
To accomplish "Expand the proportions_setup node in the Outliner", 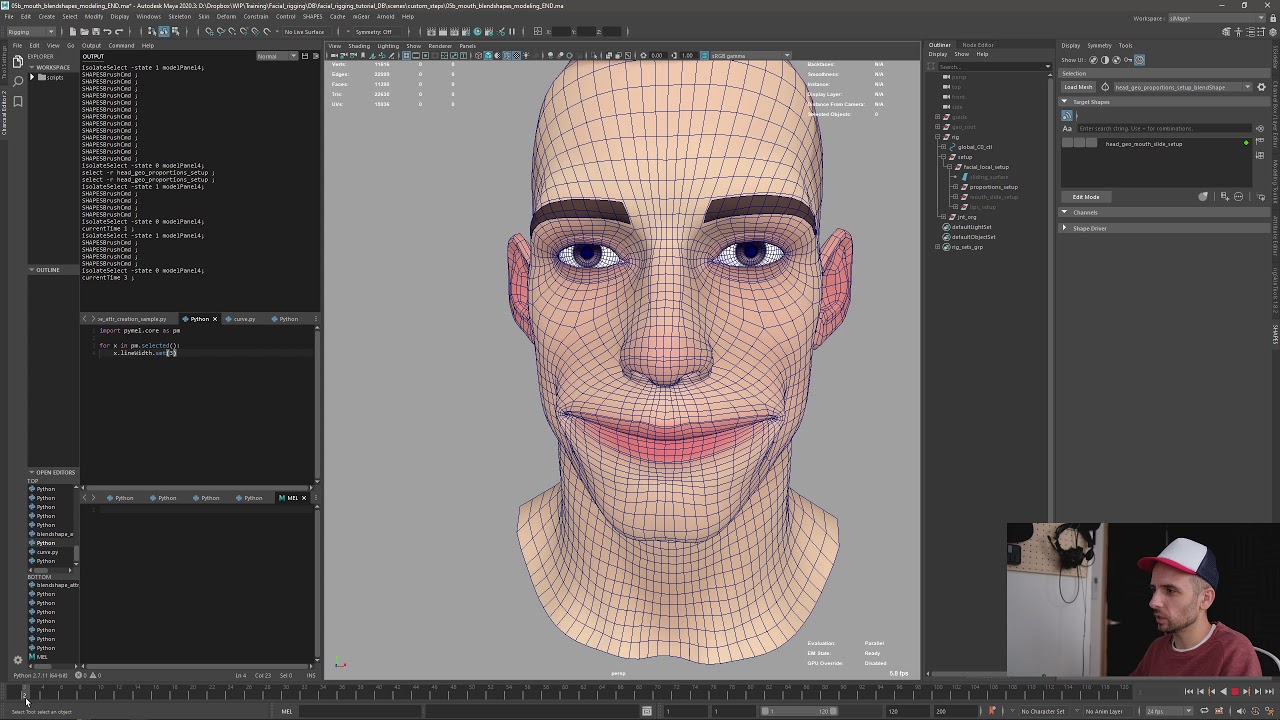I will 955,187.
